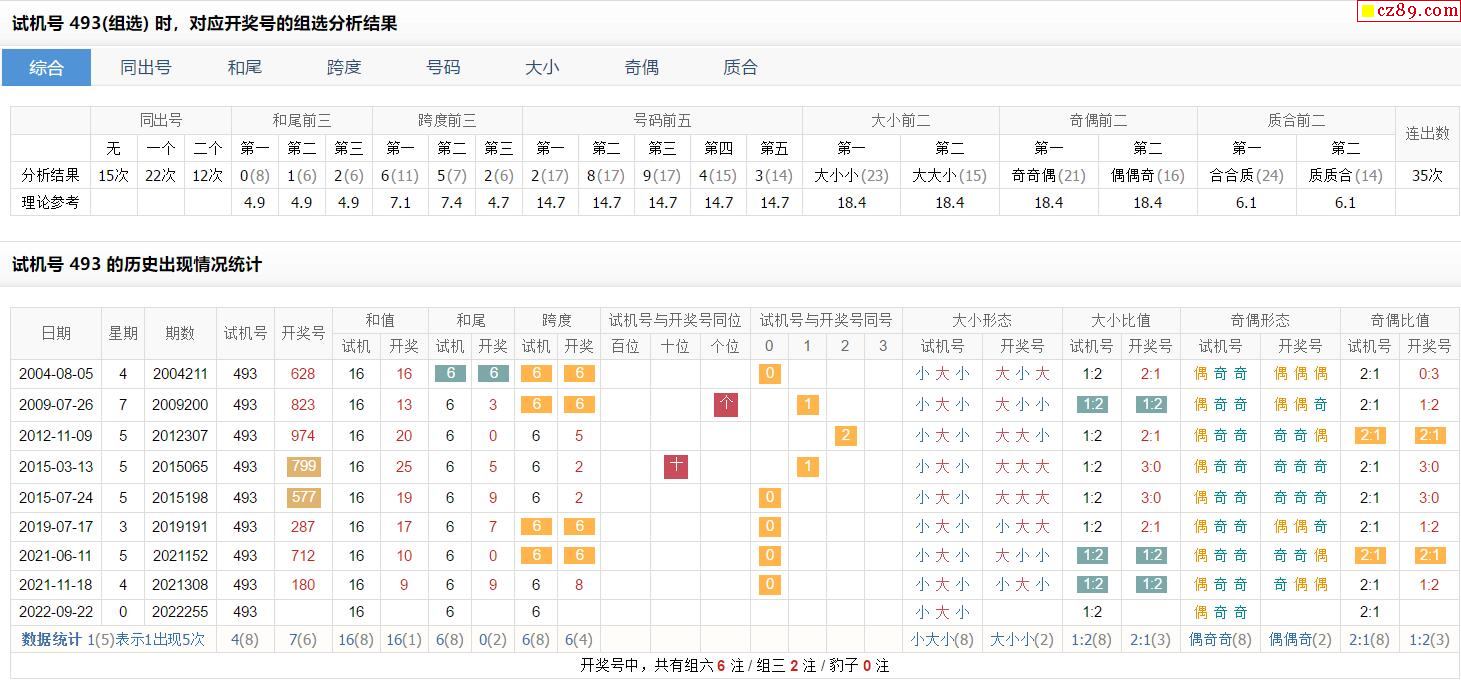Open the 奇偶 tab
Viewport: 1461px width, 683px height.
pos(641,67)
